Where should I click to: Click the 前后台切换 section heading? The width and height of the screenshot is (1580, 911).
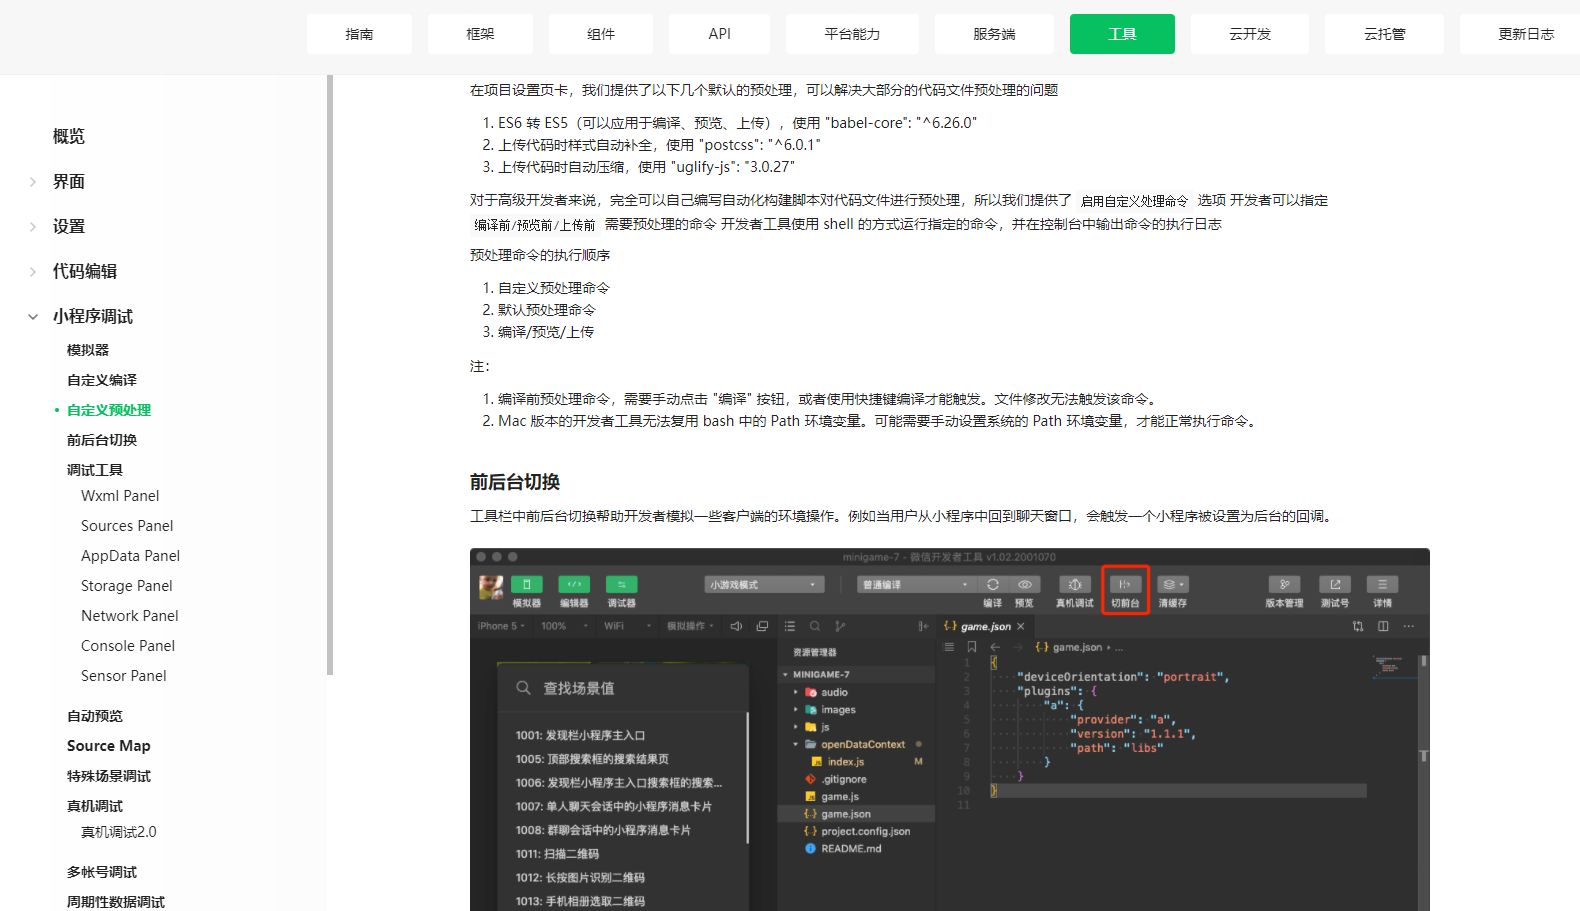[515, 482]
